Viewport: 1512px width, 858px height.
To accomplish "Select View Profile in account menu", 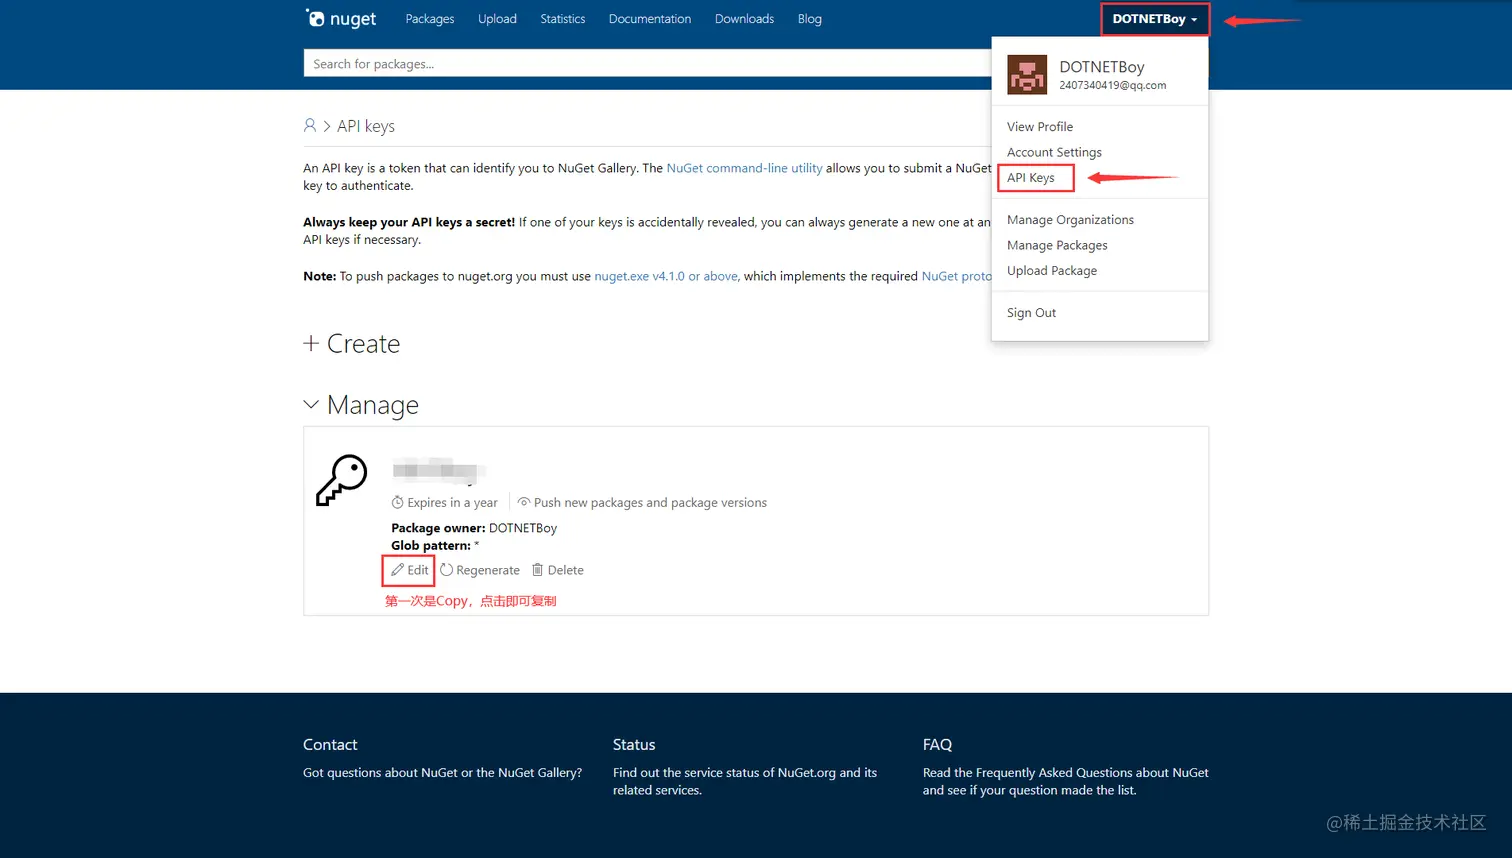I will click(1040, 127).
